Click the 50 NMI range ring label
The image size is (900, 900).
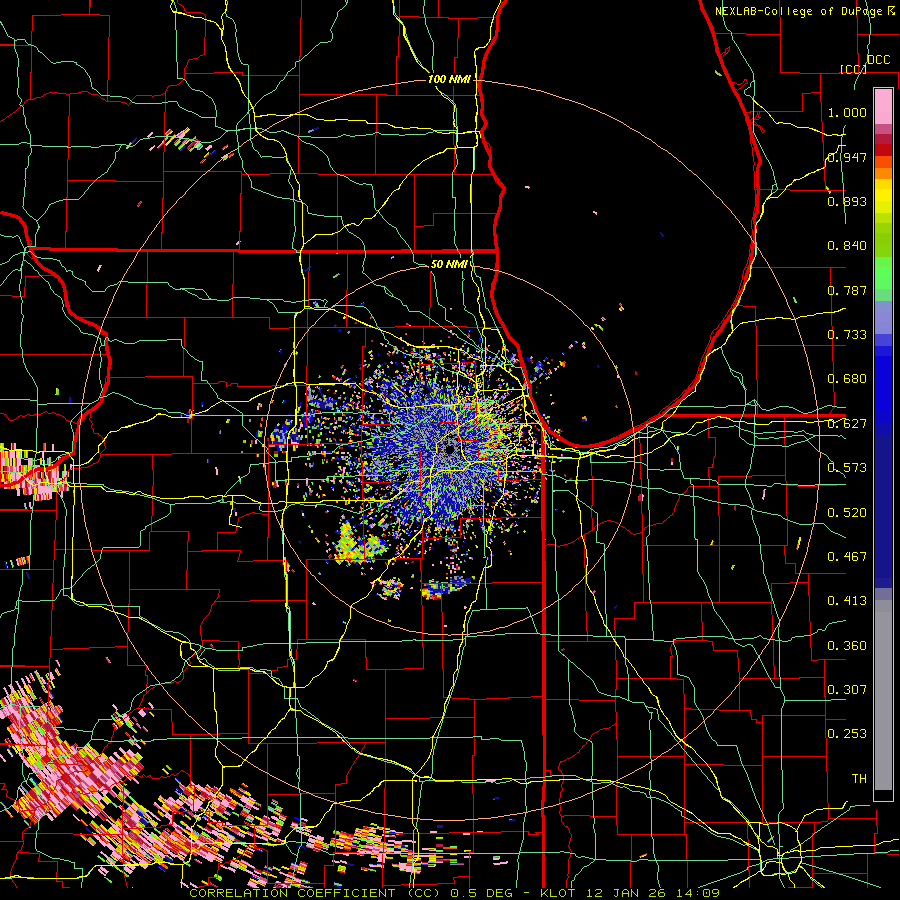coord(449,264)
